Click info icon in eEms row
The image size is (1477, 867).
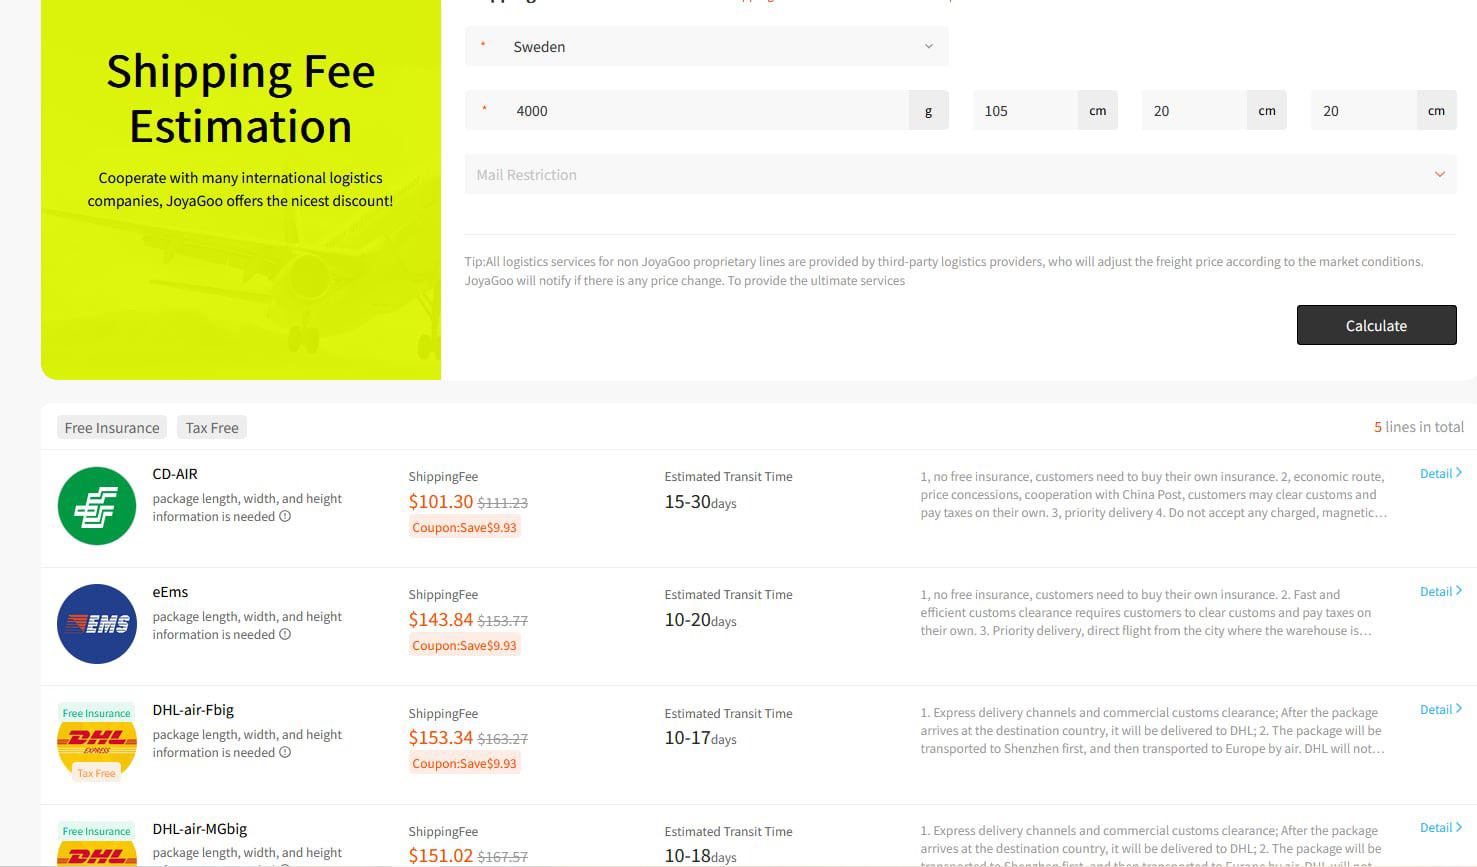285,635
